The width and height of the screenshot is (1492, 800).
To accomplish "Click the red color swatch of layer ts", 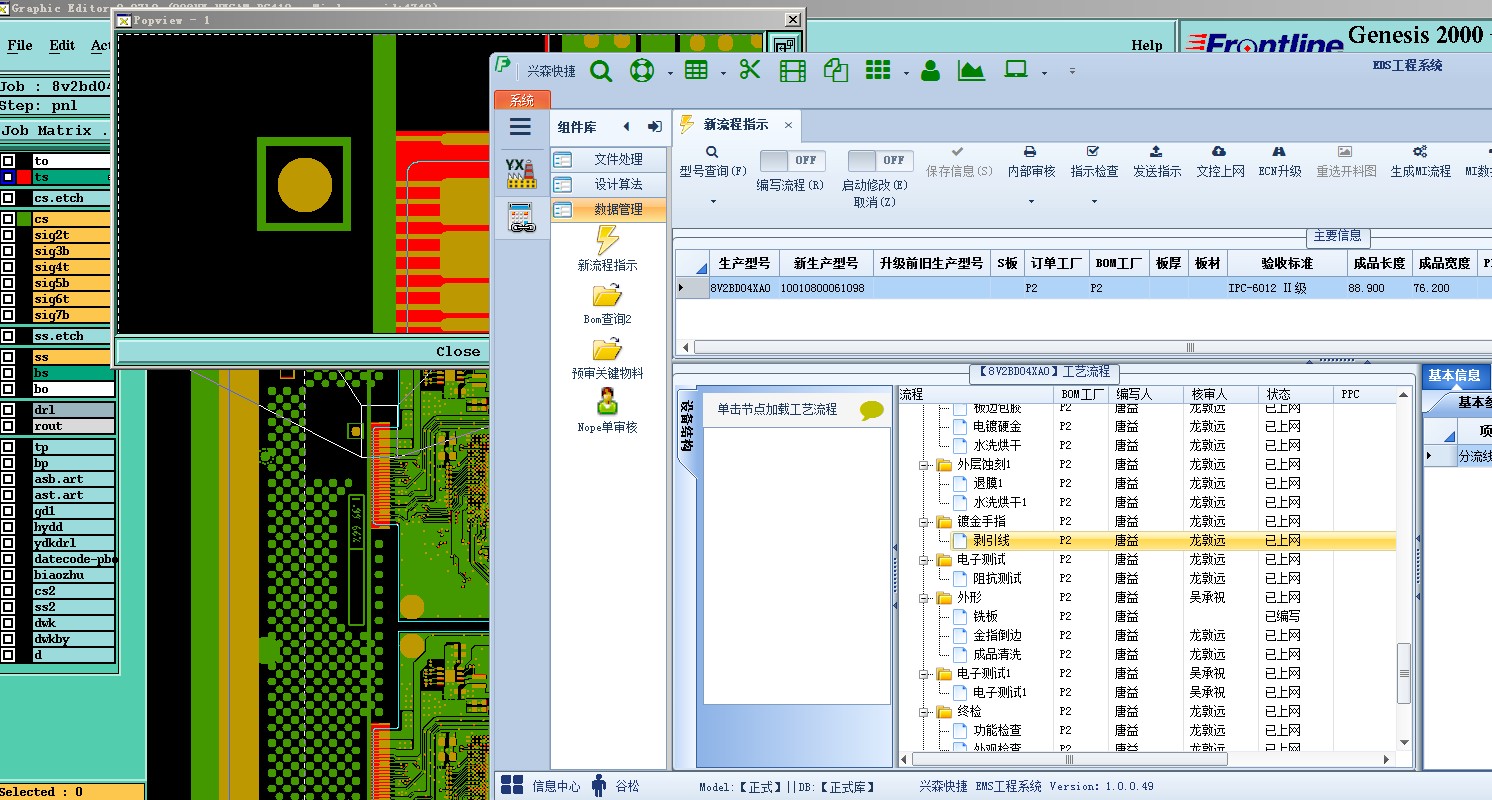I will click(24, 177).
